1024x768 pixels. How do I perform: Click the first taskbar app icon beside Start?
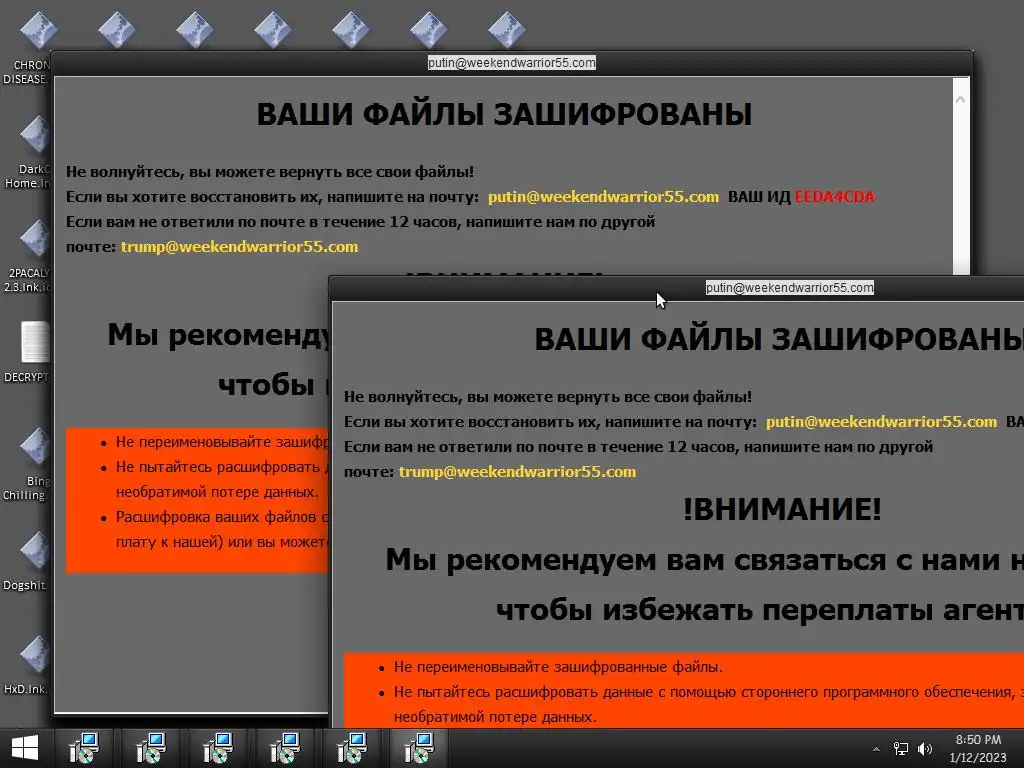pos(84,748)
